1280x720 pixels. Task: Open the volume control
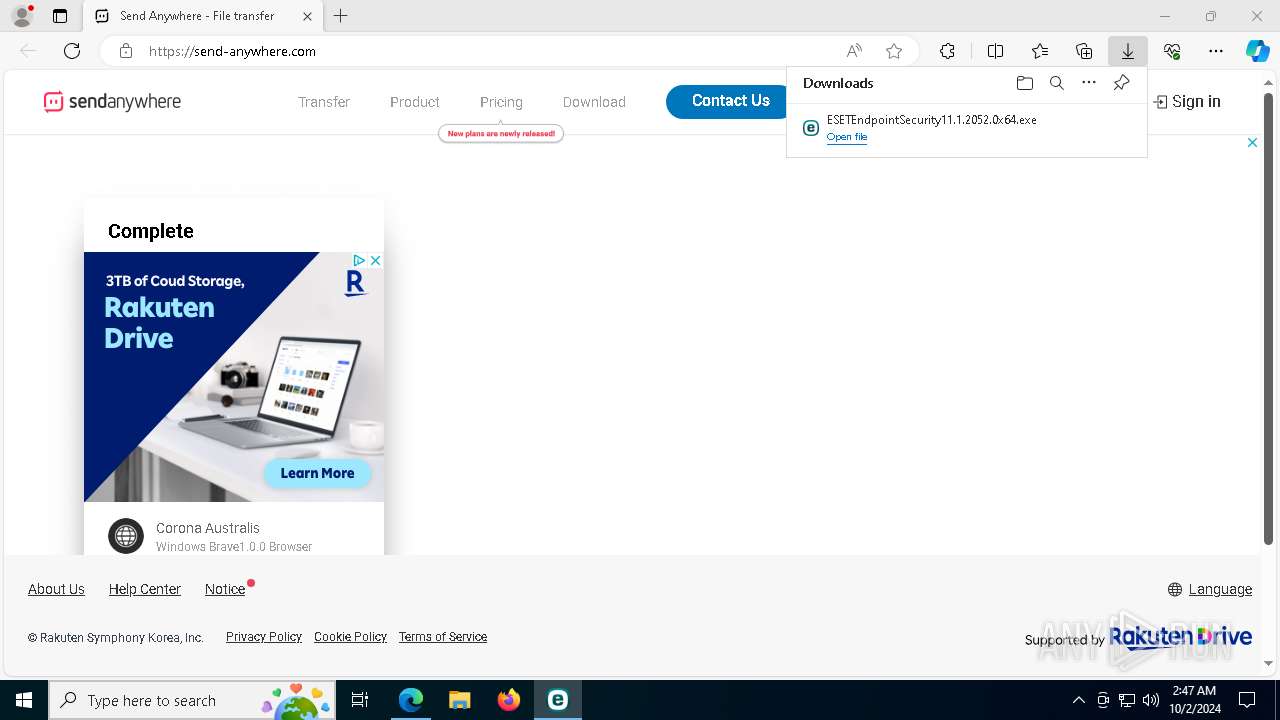[1151, 700]
